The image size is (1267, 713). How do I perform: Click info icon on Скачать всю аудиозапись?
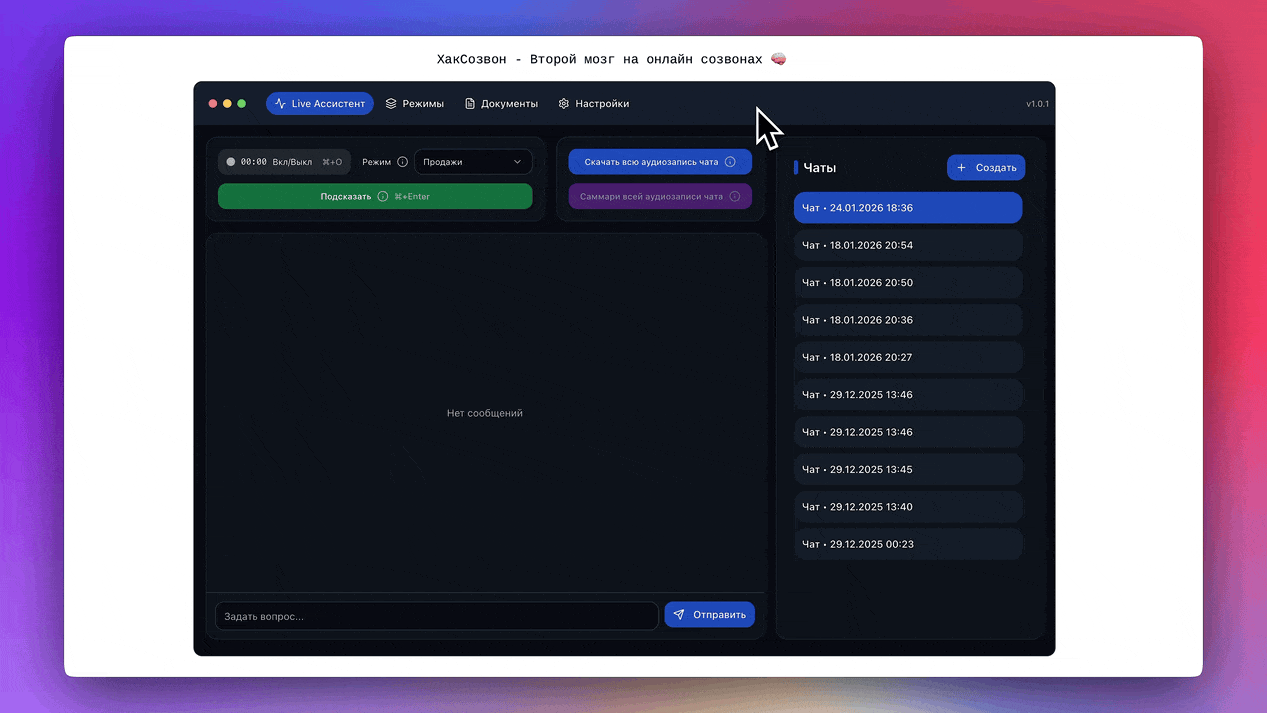coord(730,162)
